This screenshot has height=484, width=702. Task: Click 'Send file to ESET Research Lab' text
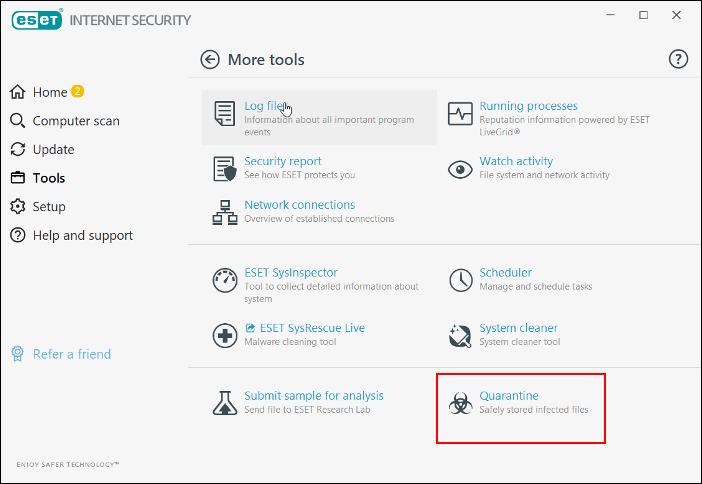click(307, 410)
